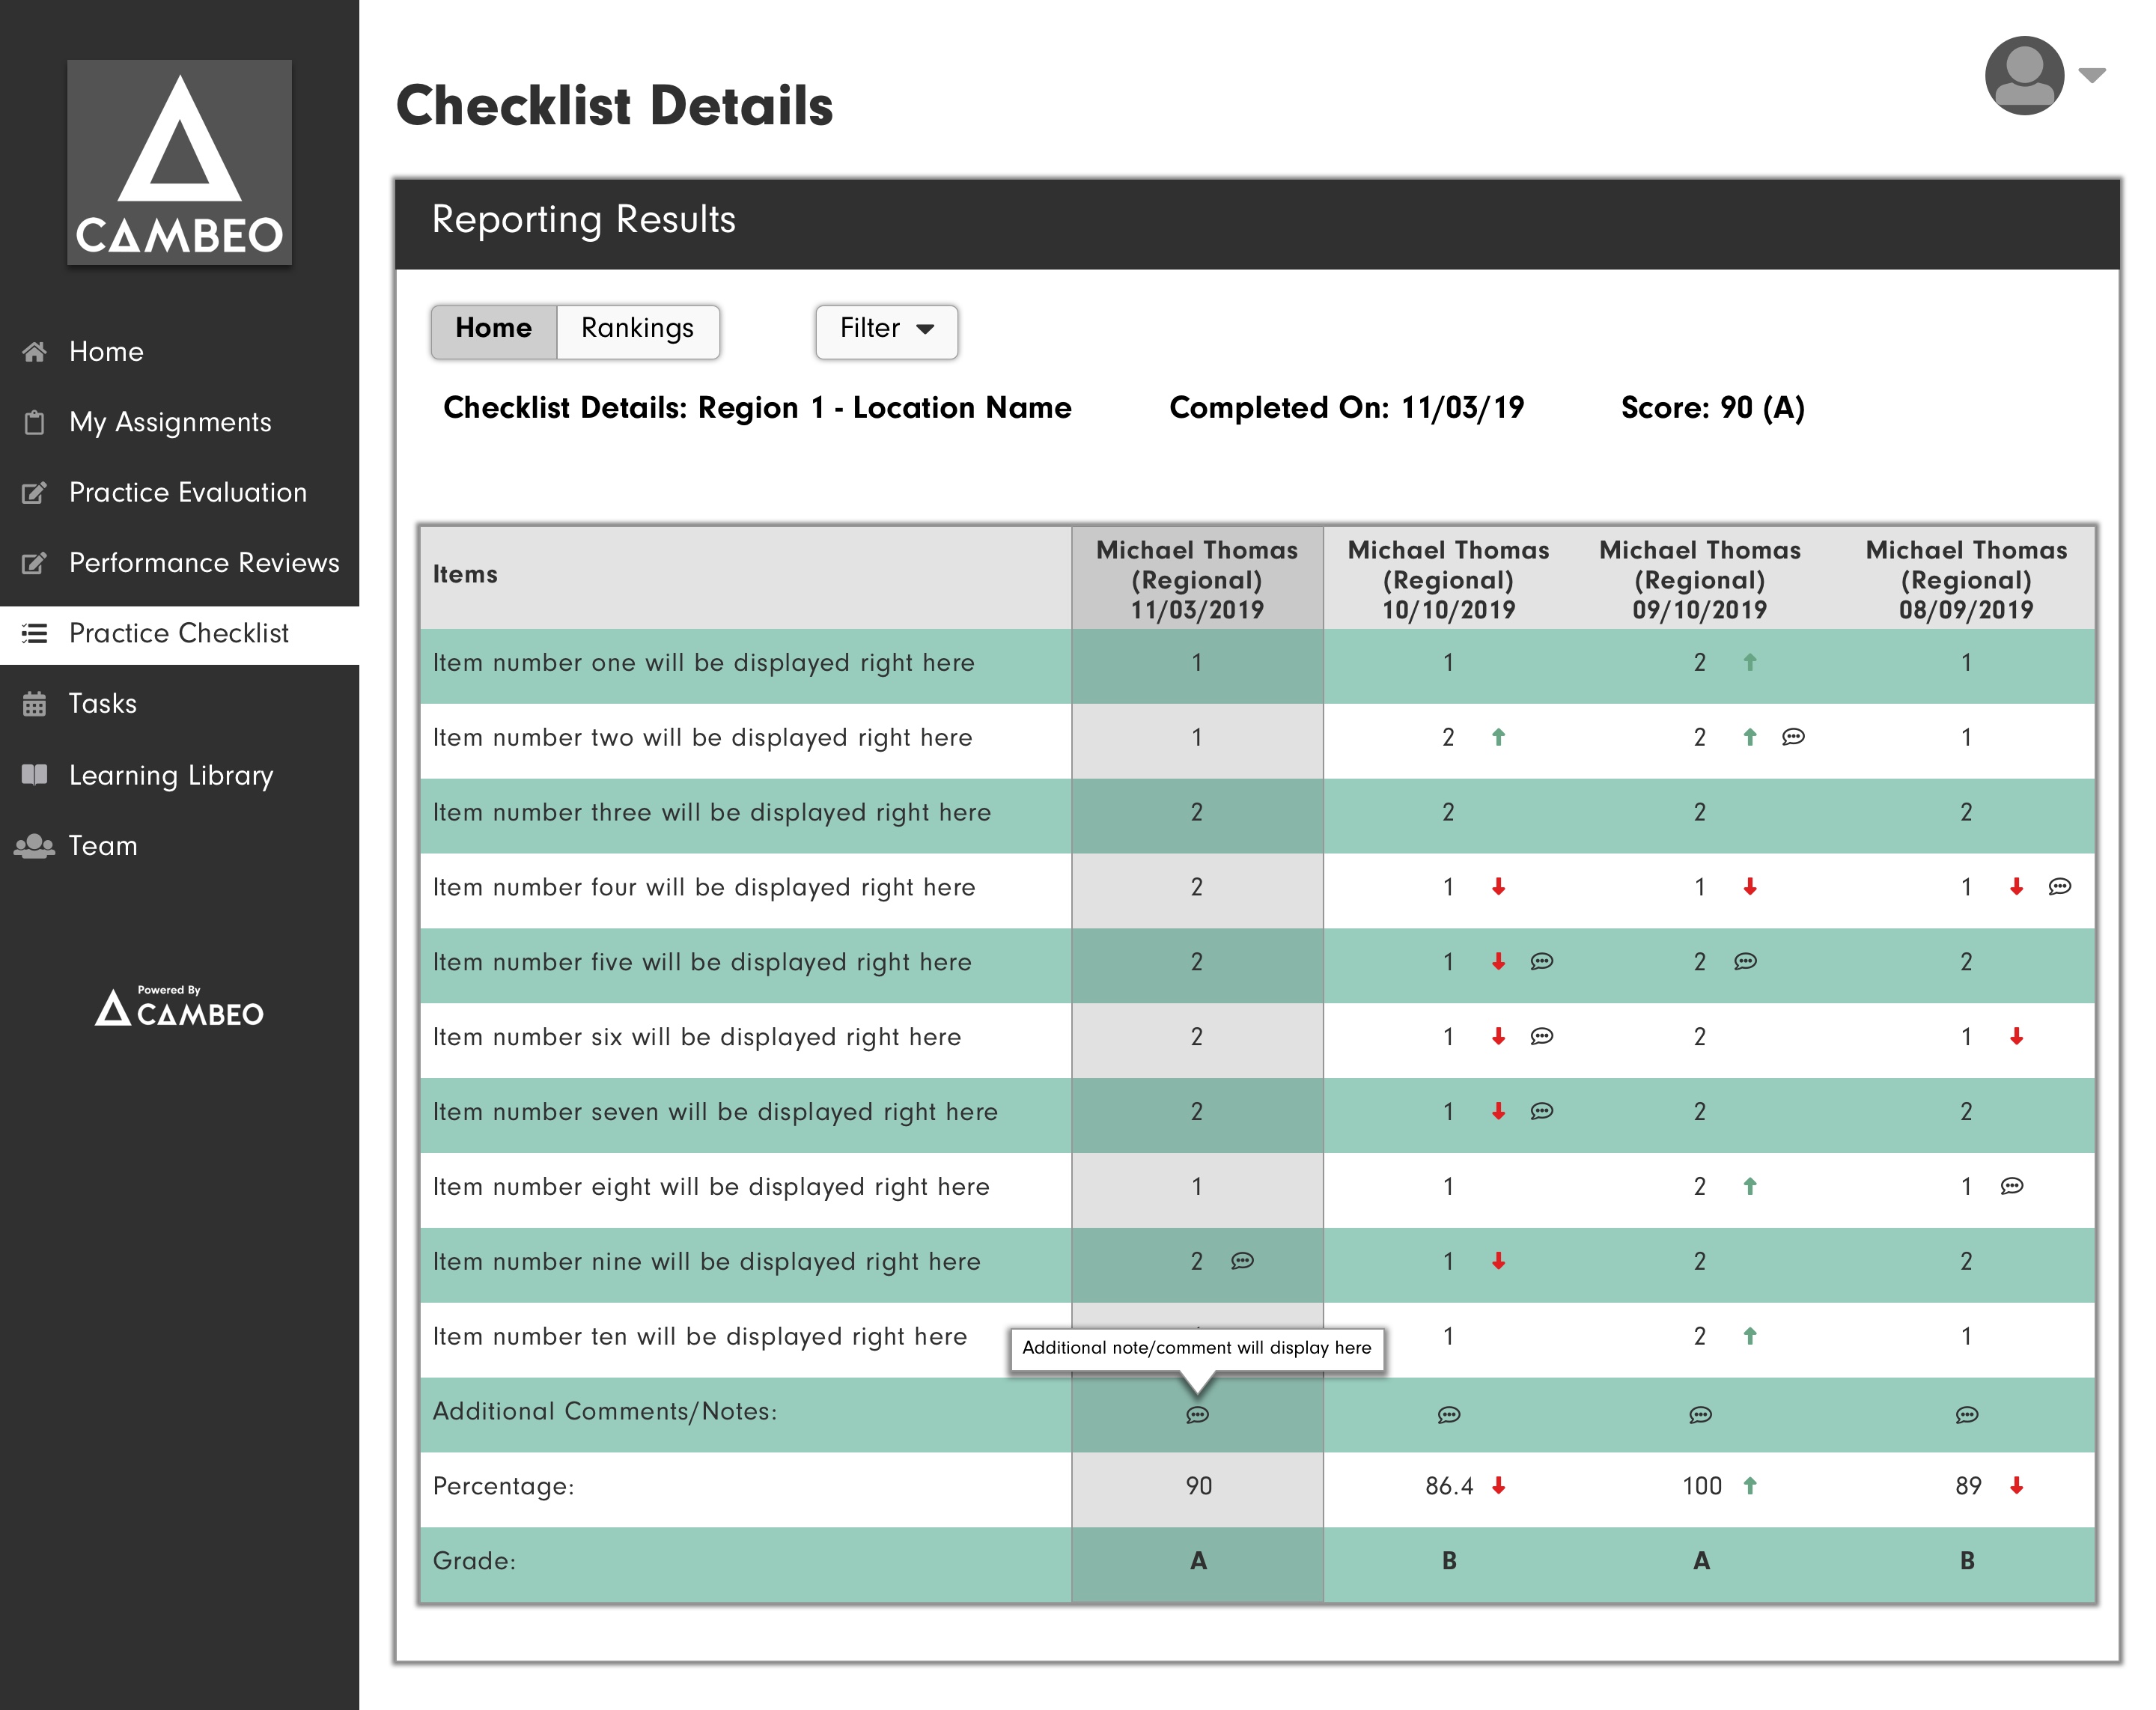Click the Michael Thomas 11/03/2019 column header
The image size is (2156, 1710).
(1196, 579)
